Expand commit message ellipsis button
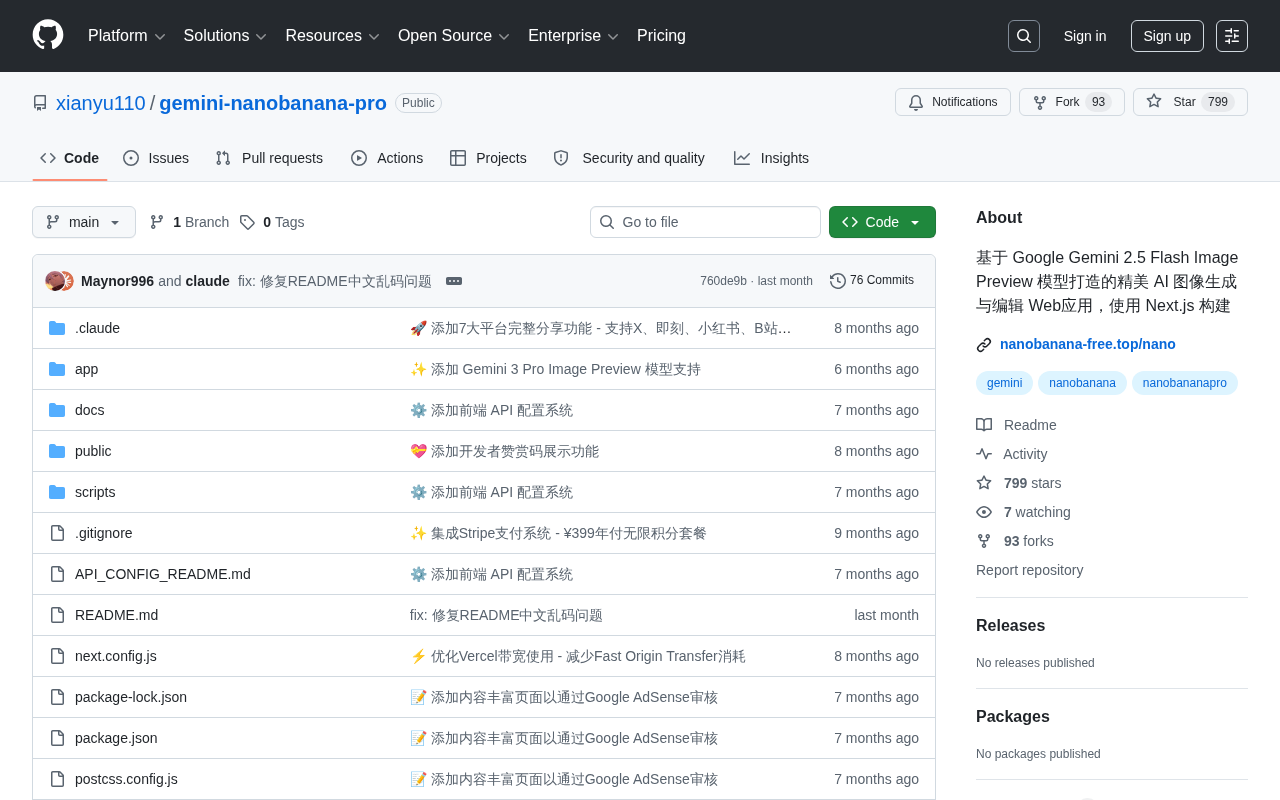Viewport: 1280px width, 800px height. click(x=454, y=281)
